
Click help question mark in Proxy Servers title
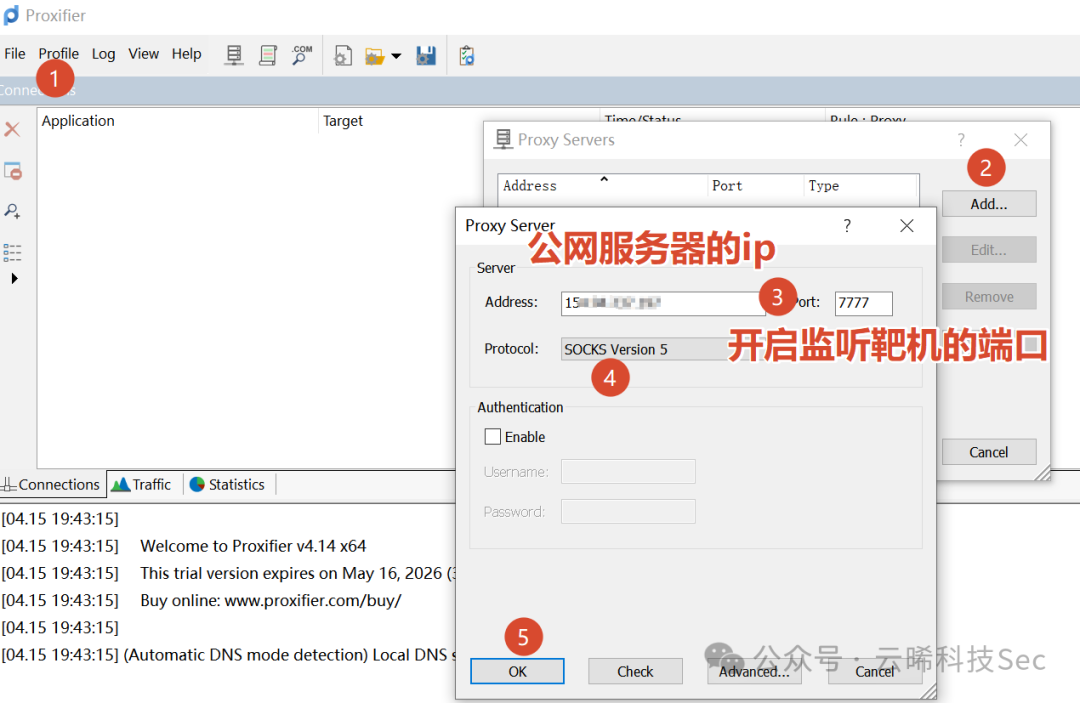(962, 140)
